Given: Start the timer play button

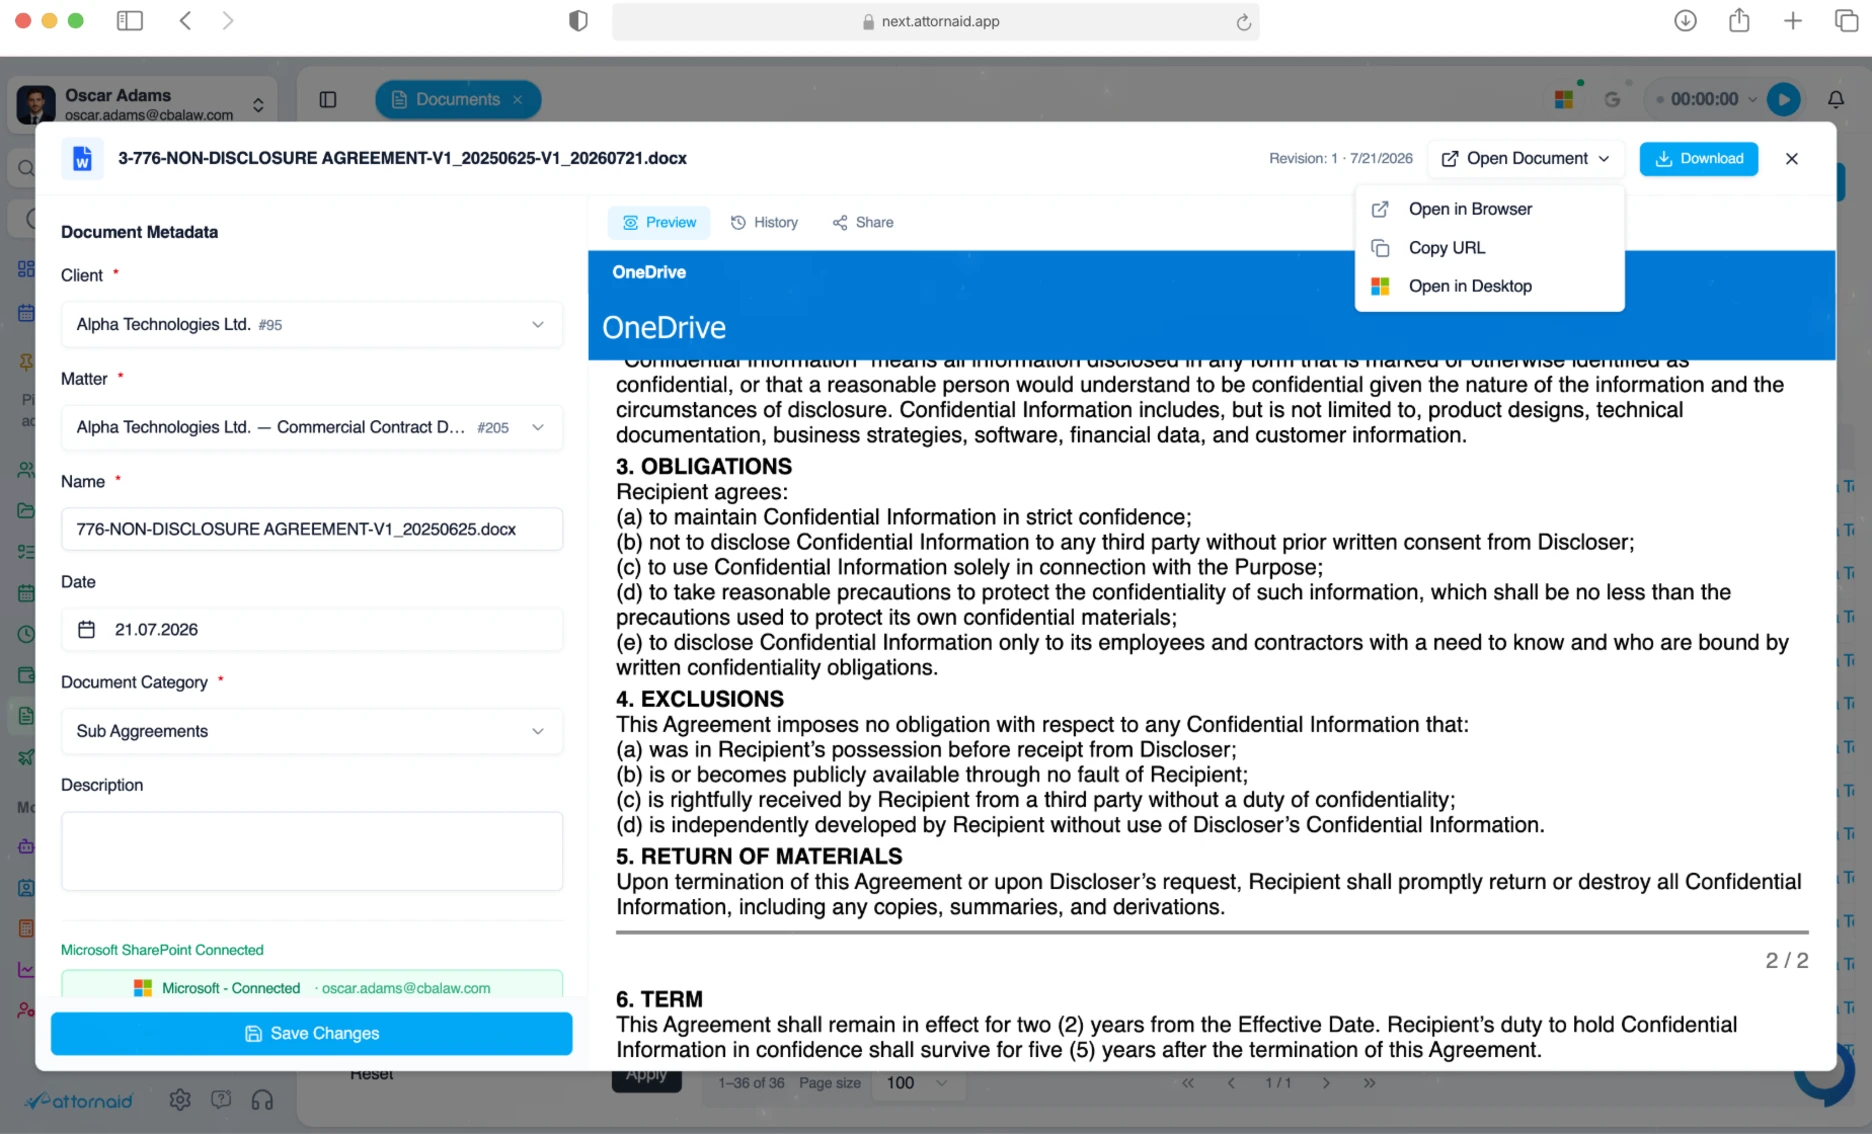Looking at the screenshot, I should click(1784, 99).
